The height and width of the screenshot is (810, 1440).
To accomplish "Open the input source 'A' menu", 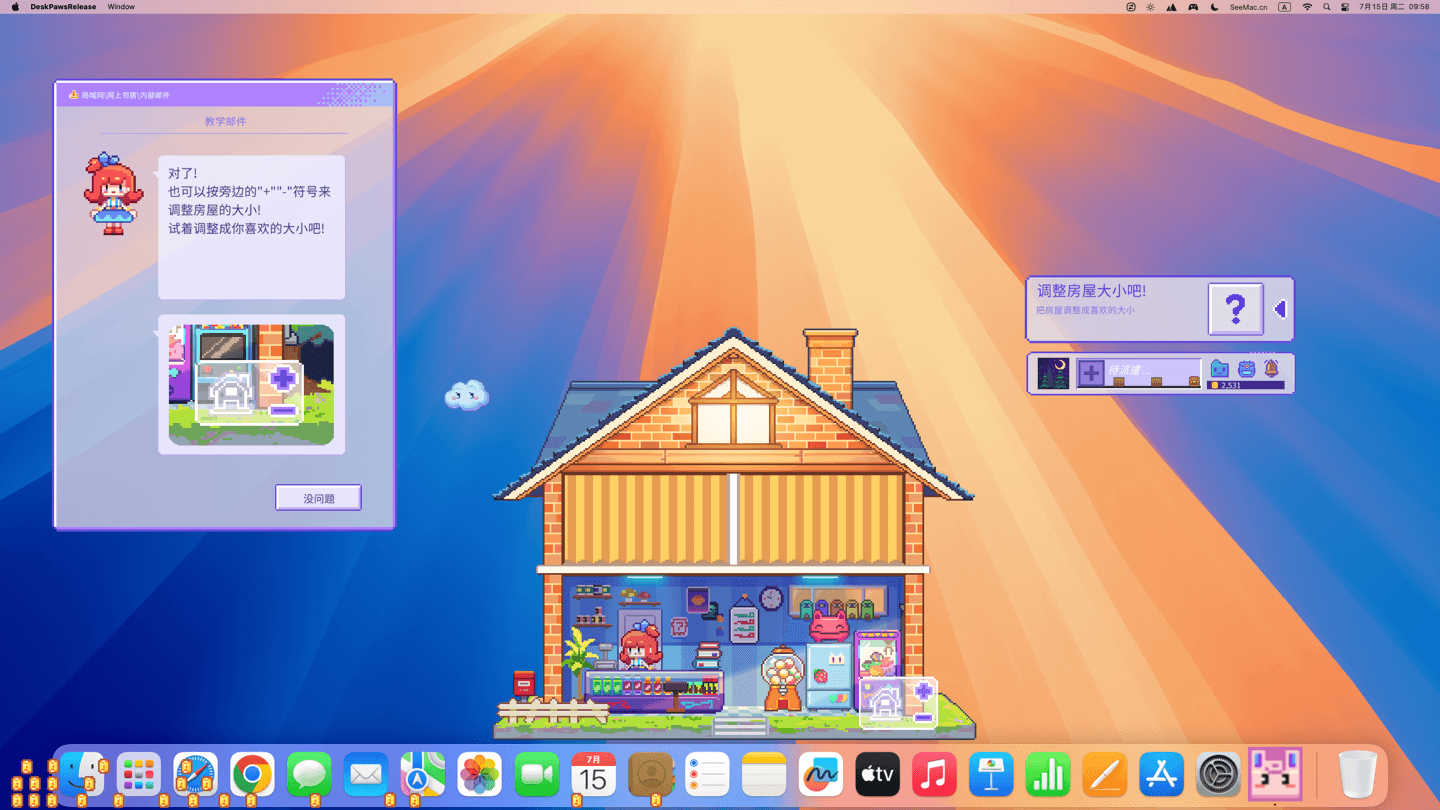I will click(x=1284, y=7).
